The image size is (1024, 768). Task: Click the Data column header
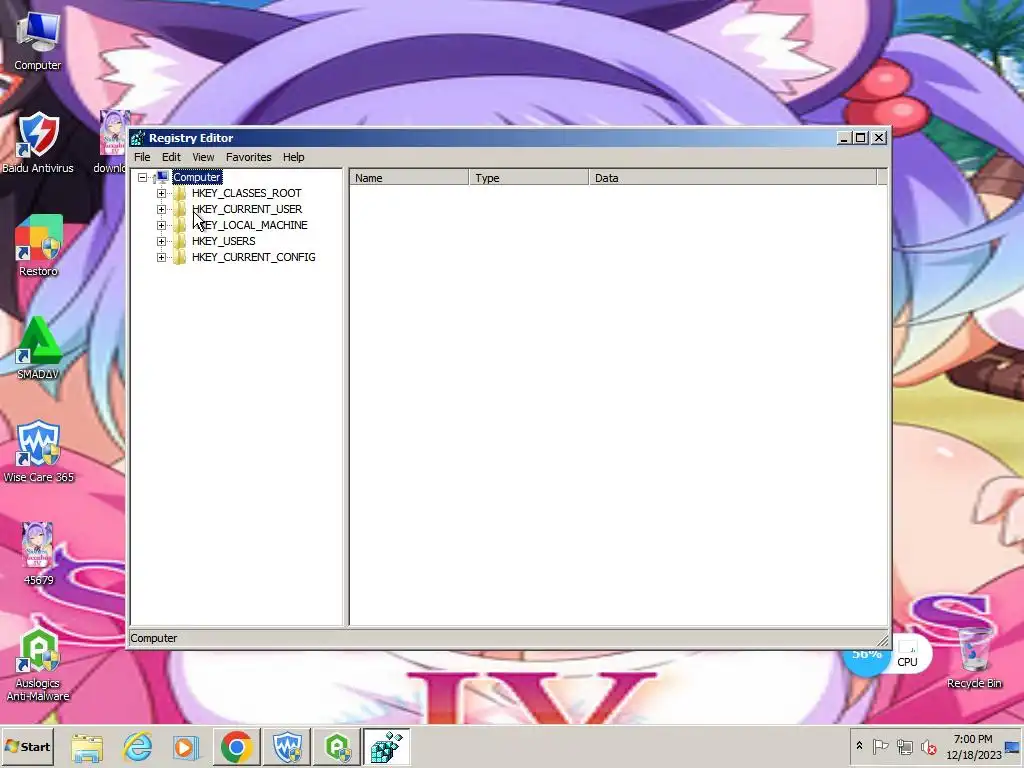[732, 178]
